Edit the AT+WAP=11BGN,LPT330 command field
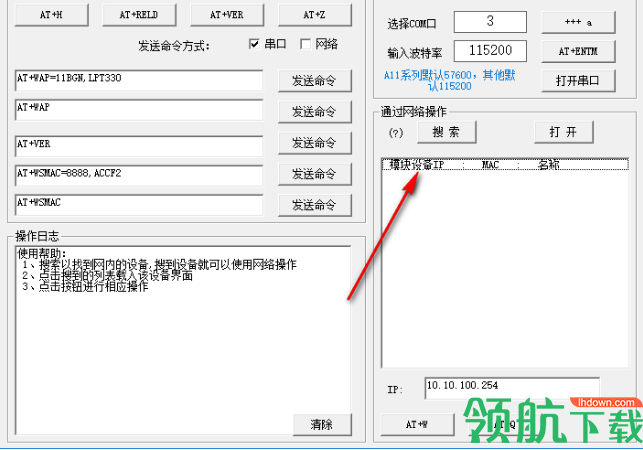This screenshot has width=643, height=450. [139, 80]
